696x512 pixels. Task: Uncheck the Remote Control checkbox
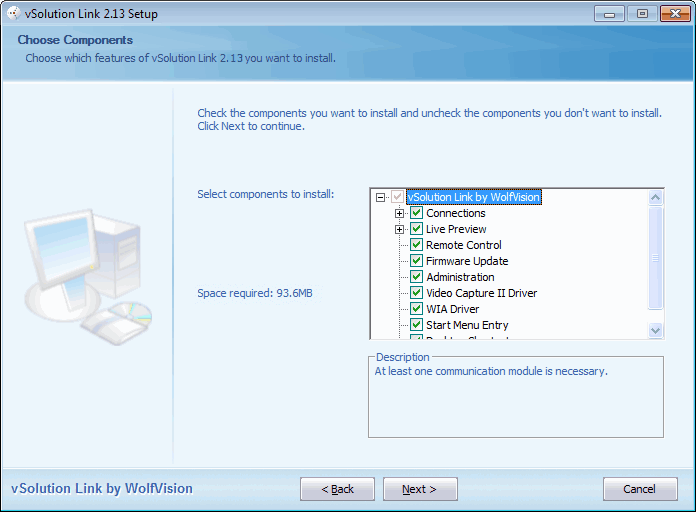(416, 245)
